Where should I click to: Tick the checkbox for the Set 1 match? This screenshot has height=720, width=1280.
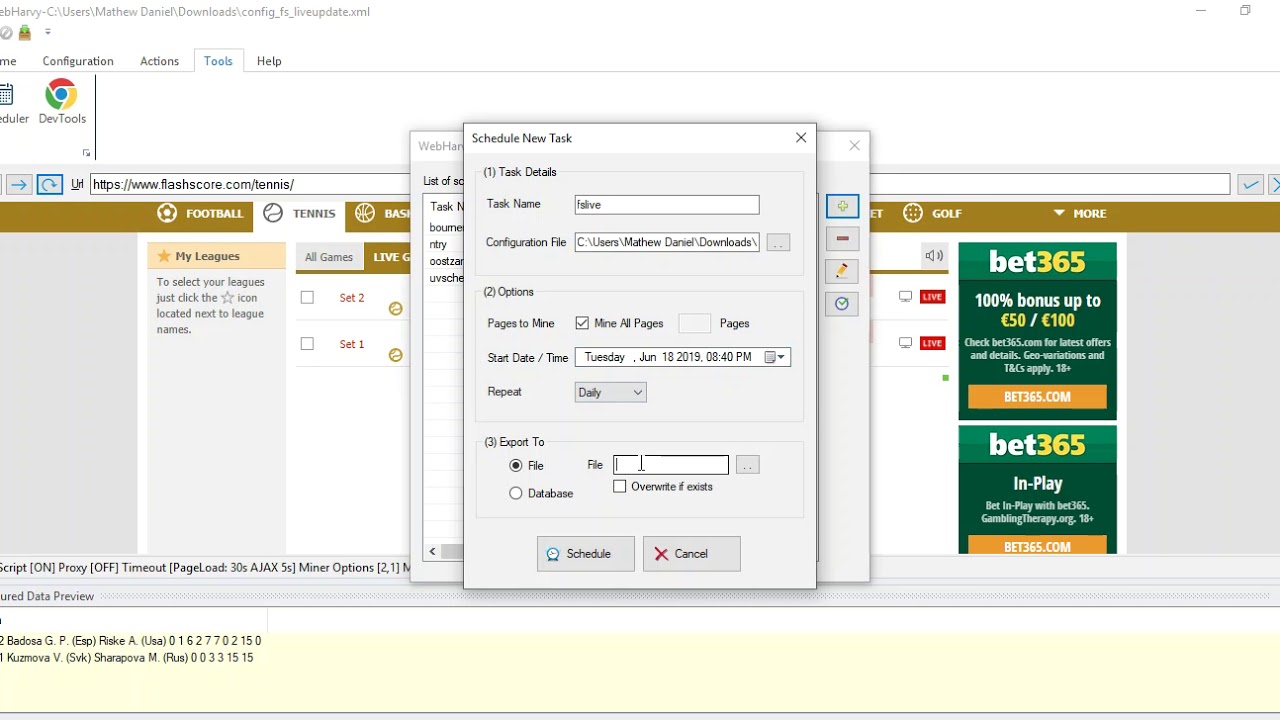[x=307, y=344]
